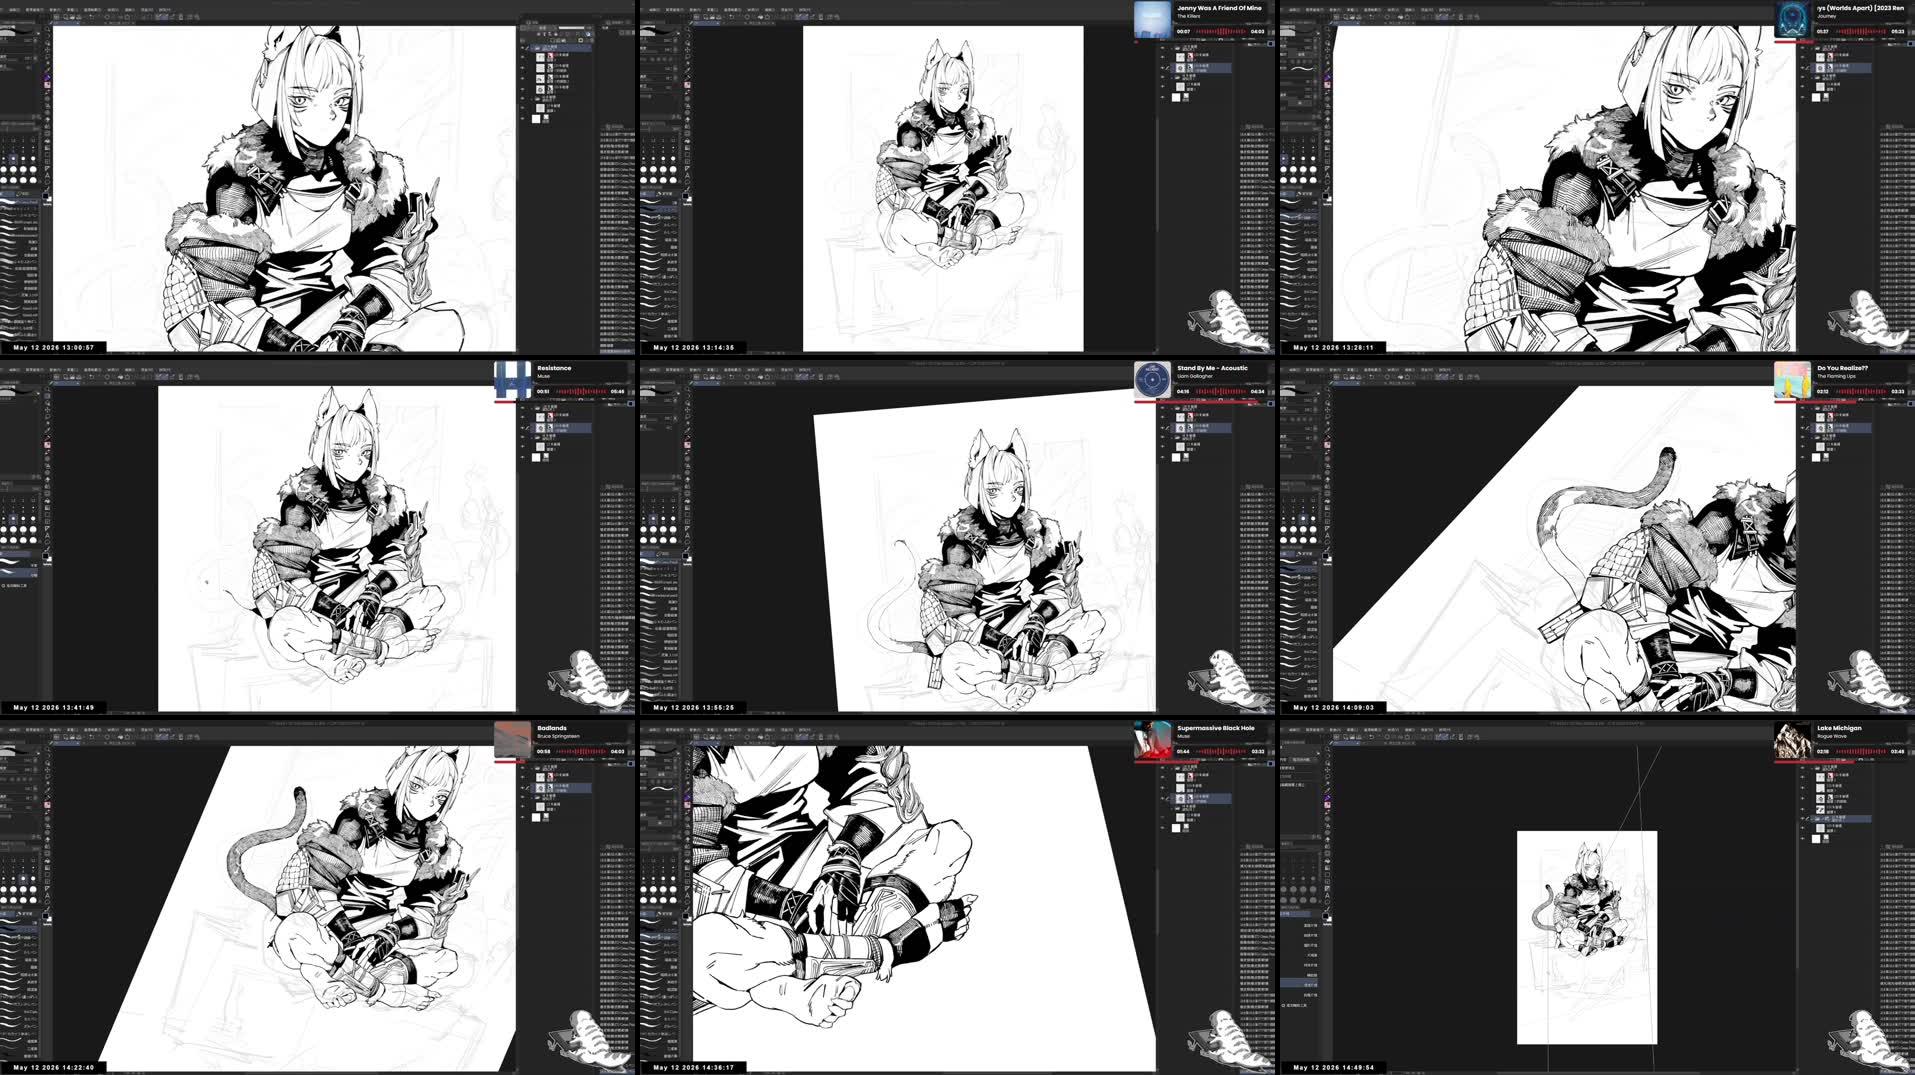Image resolution: width=1915 pixels, height=1075 pixels.
Task: Adjust the layer opacity slider in 13:00:57 frame
Action: tap(571, 28)
